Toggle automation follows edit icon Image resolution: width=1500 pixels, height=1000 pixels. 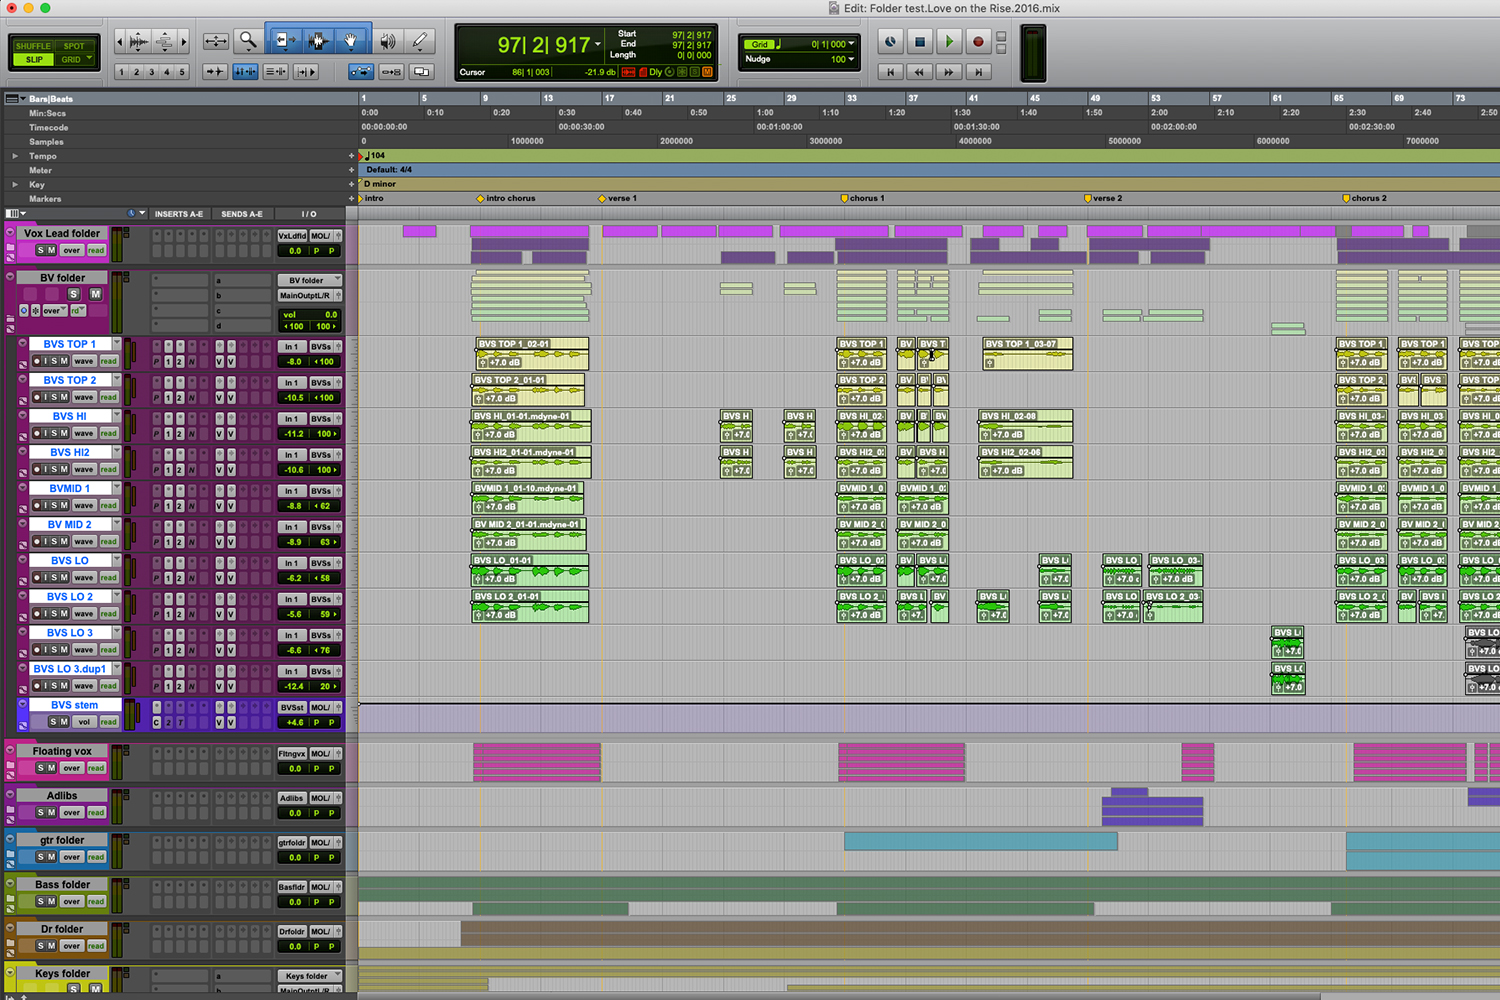click(361, 72)
